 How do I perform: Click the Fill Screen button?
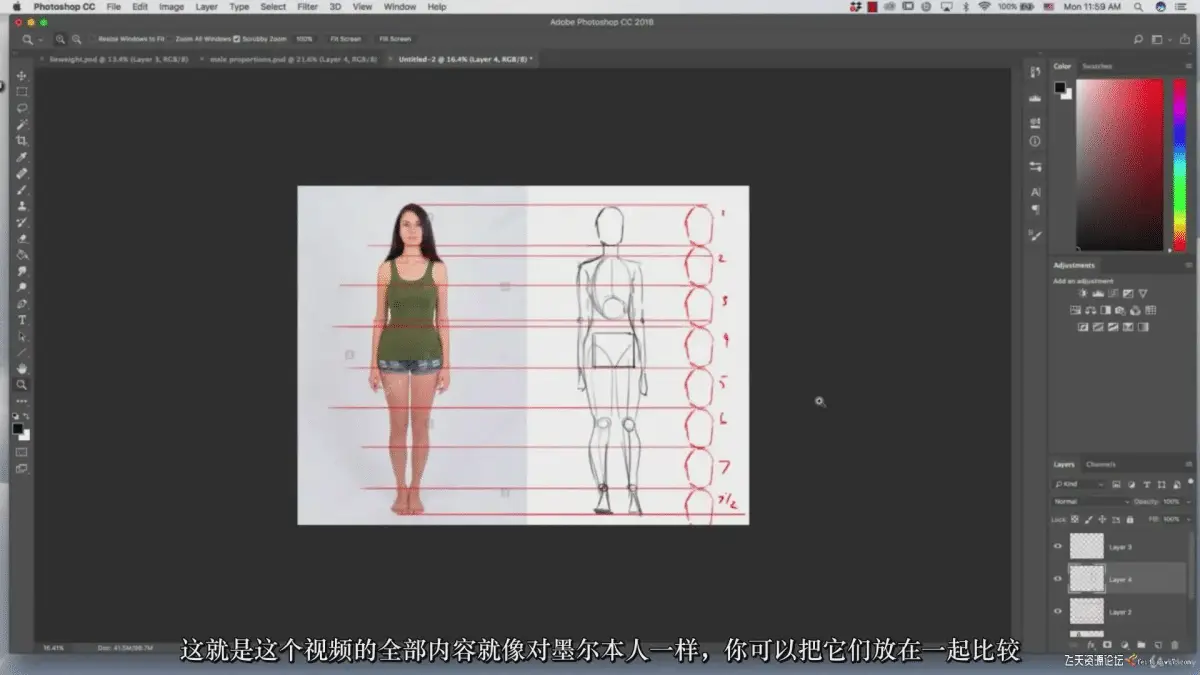(394, 39)
